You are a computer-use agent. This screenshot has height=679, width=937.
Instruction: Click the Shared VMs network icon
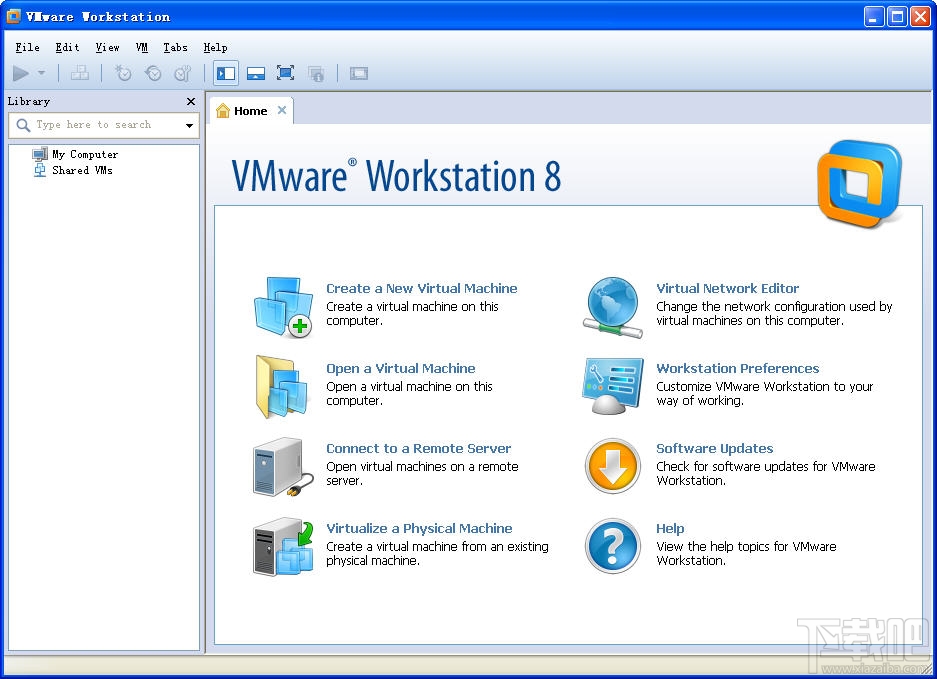click(x=39, y=170)
